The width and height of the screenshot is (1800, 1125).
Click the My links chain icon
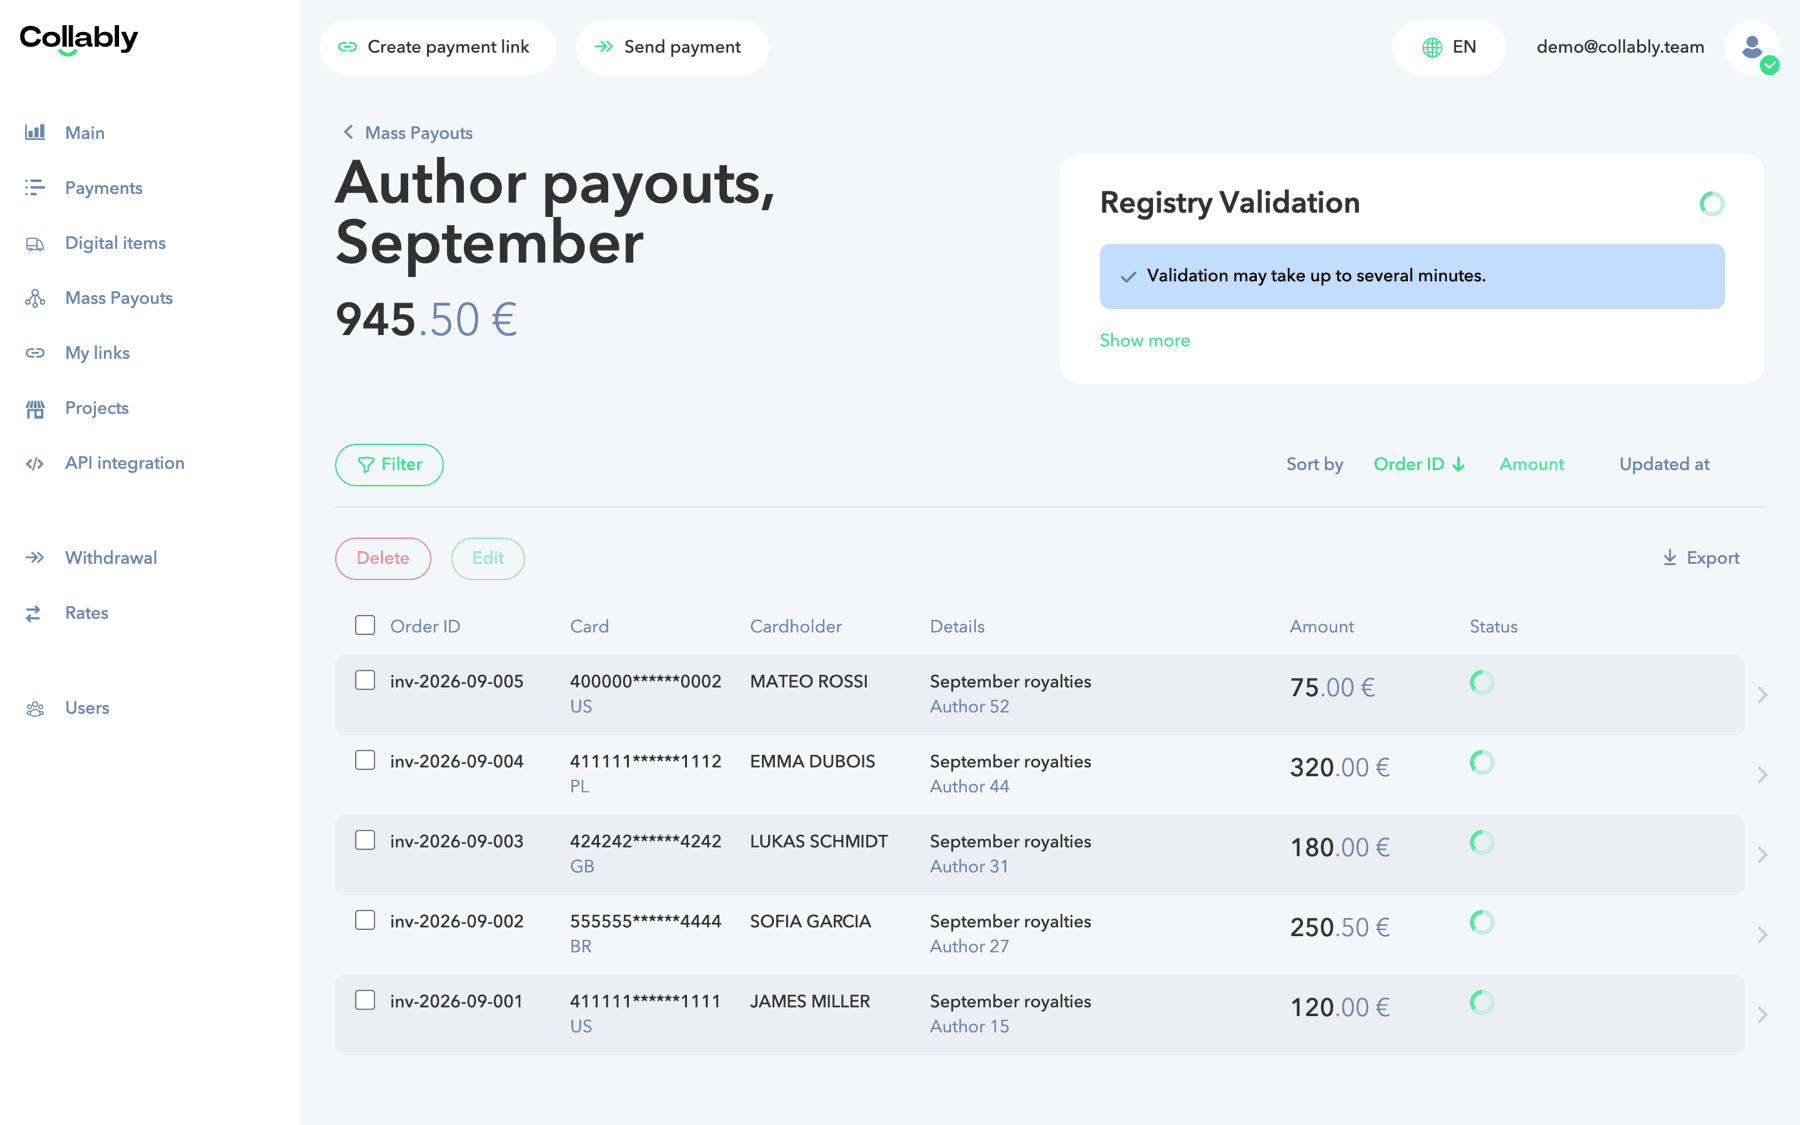[35, 353]
